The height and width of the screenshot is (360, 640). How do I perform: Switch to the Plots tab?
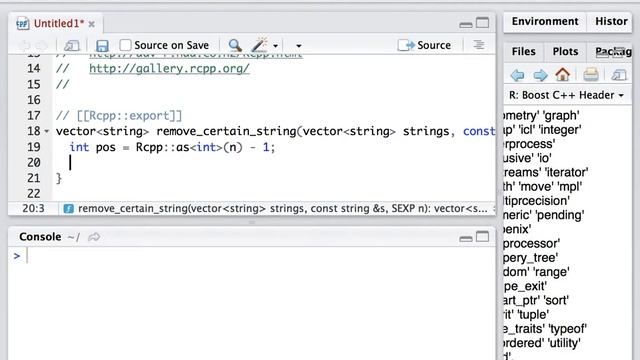[565, 51]
